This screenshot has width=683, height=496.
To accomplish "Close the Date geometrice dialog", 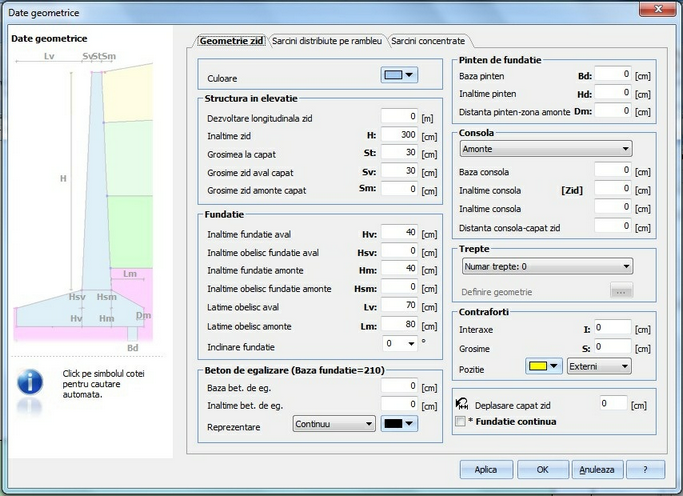I will click(658, 9).
